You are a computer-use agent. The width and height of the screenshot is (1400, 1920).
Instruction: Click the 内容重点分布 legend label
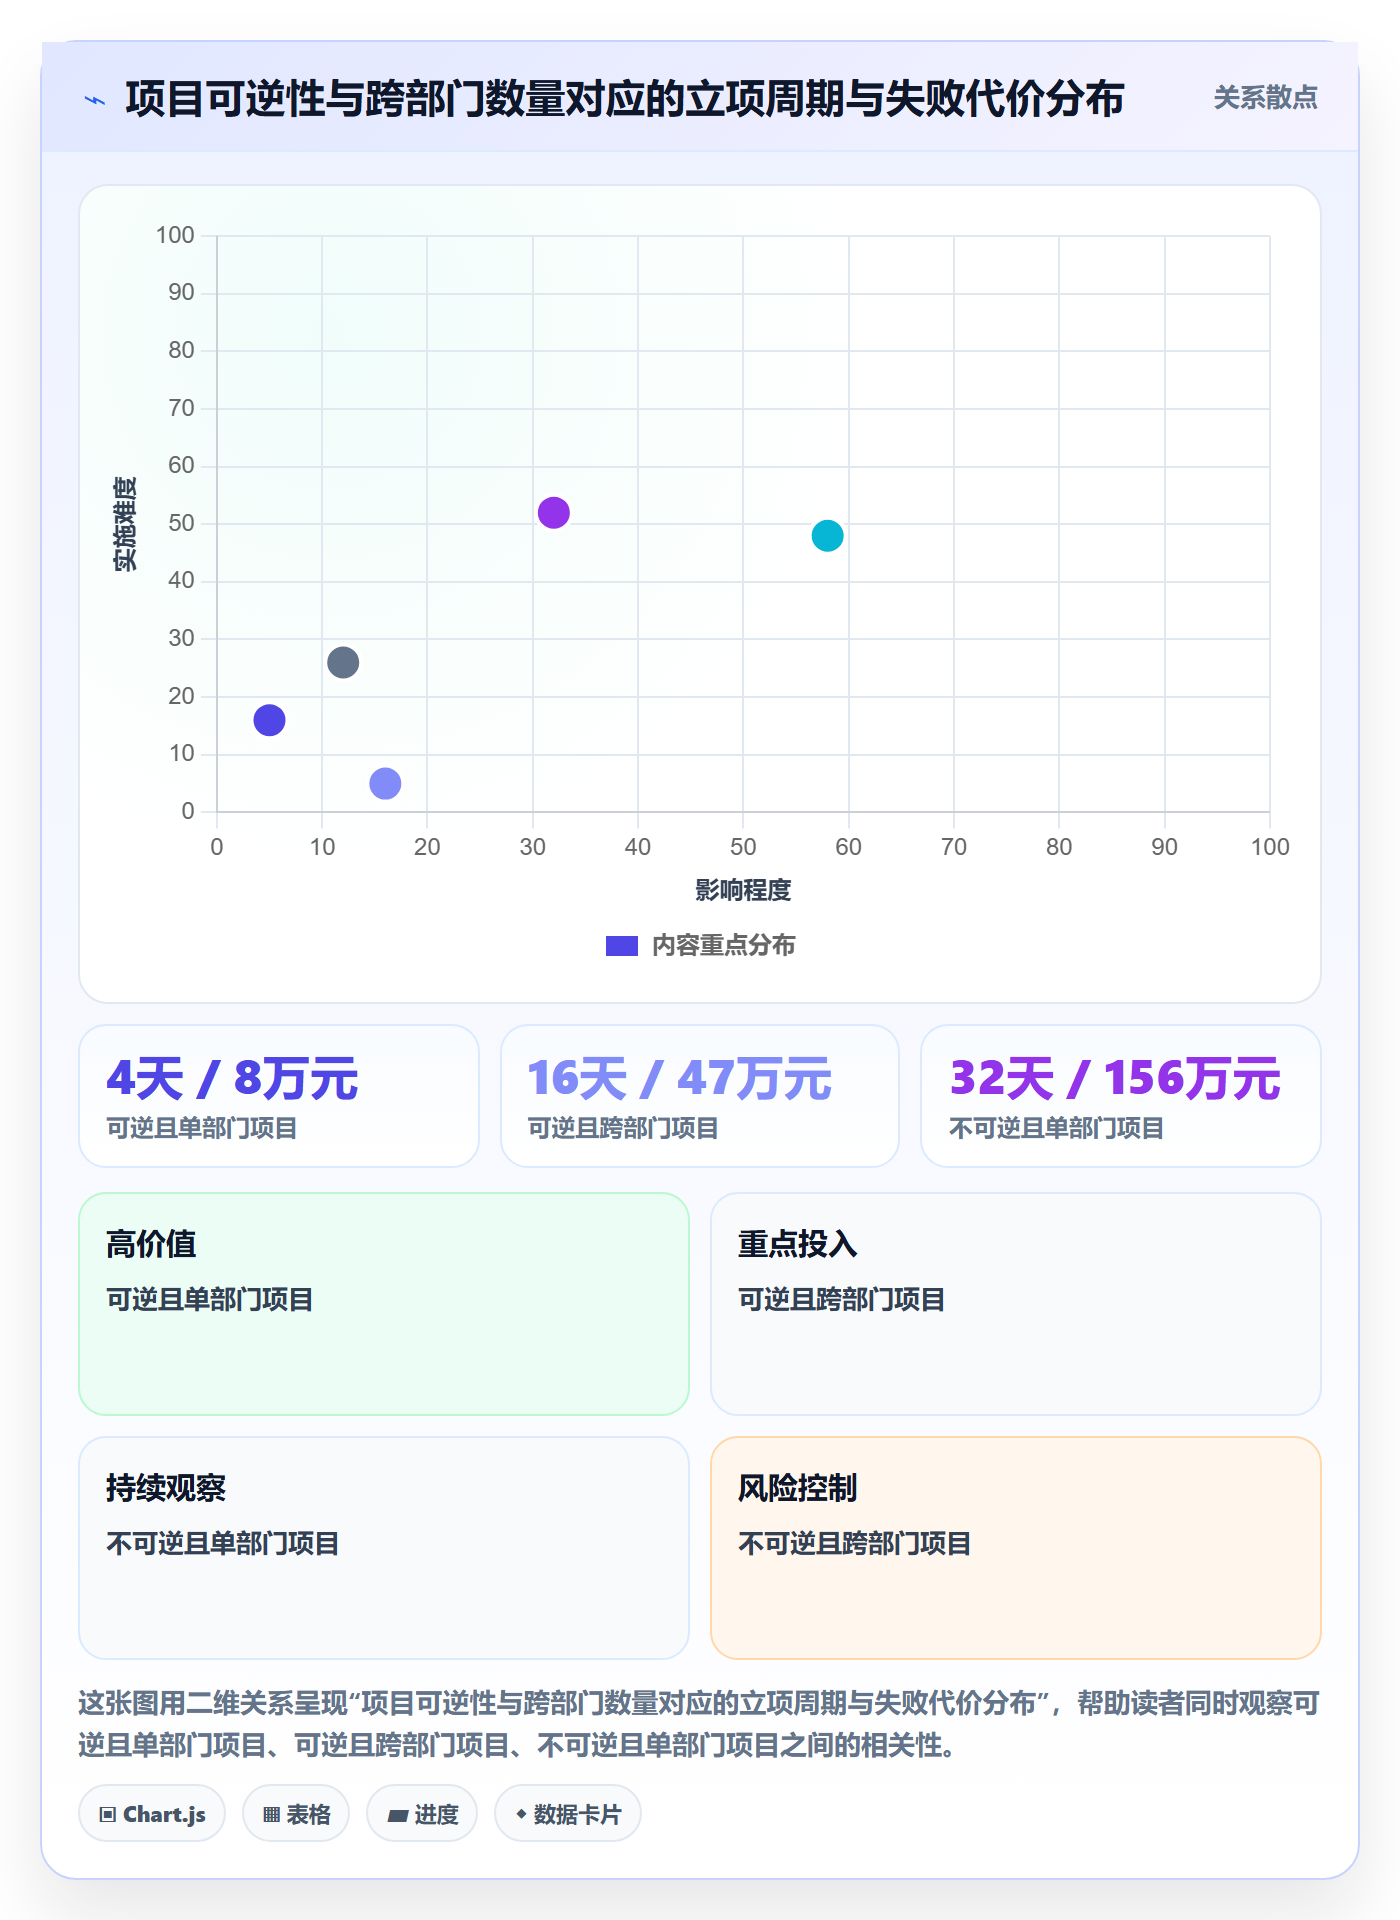tap(723, 946)
